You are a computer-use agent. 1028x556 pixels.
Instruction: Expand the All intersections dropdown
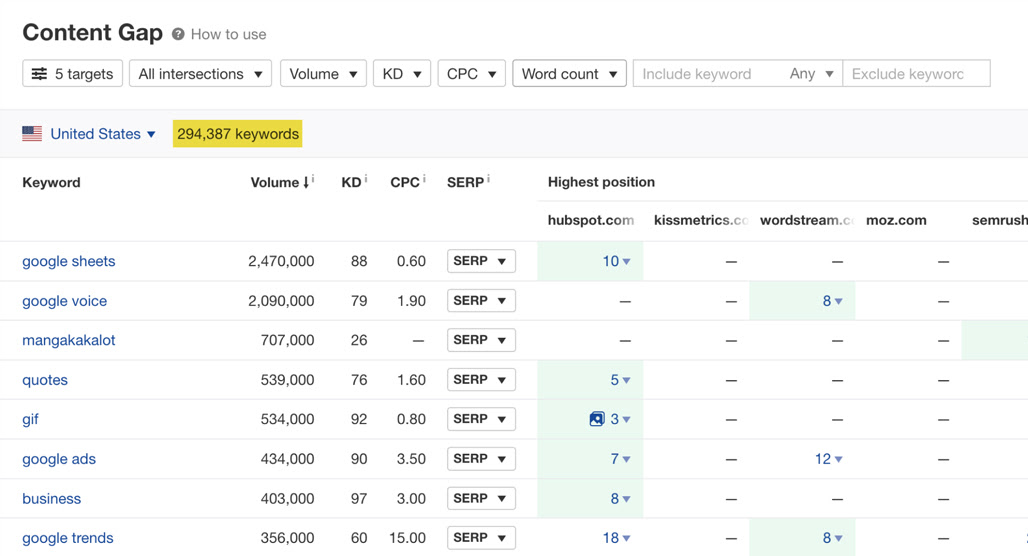pos(200,73)
